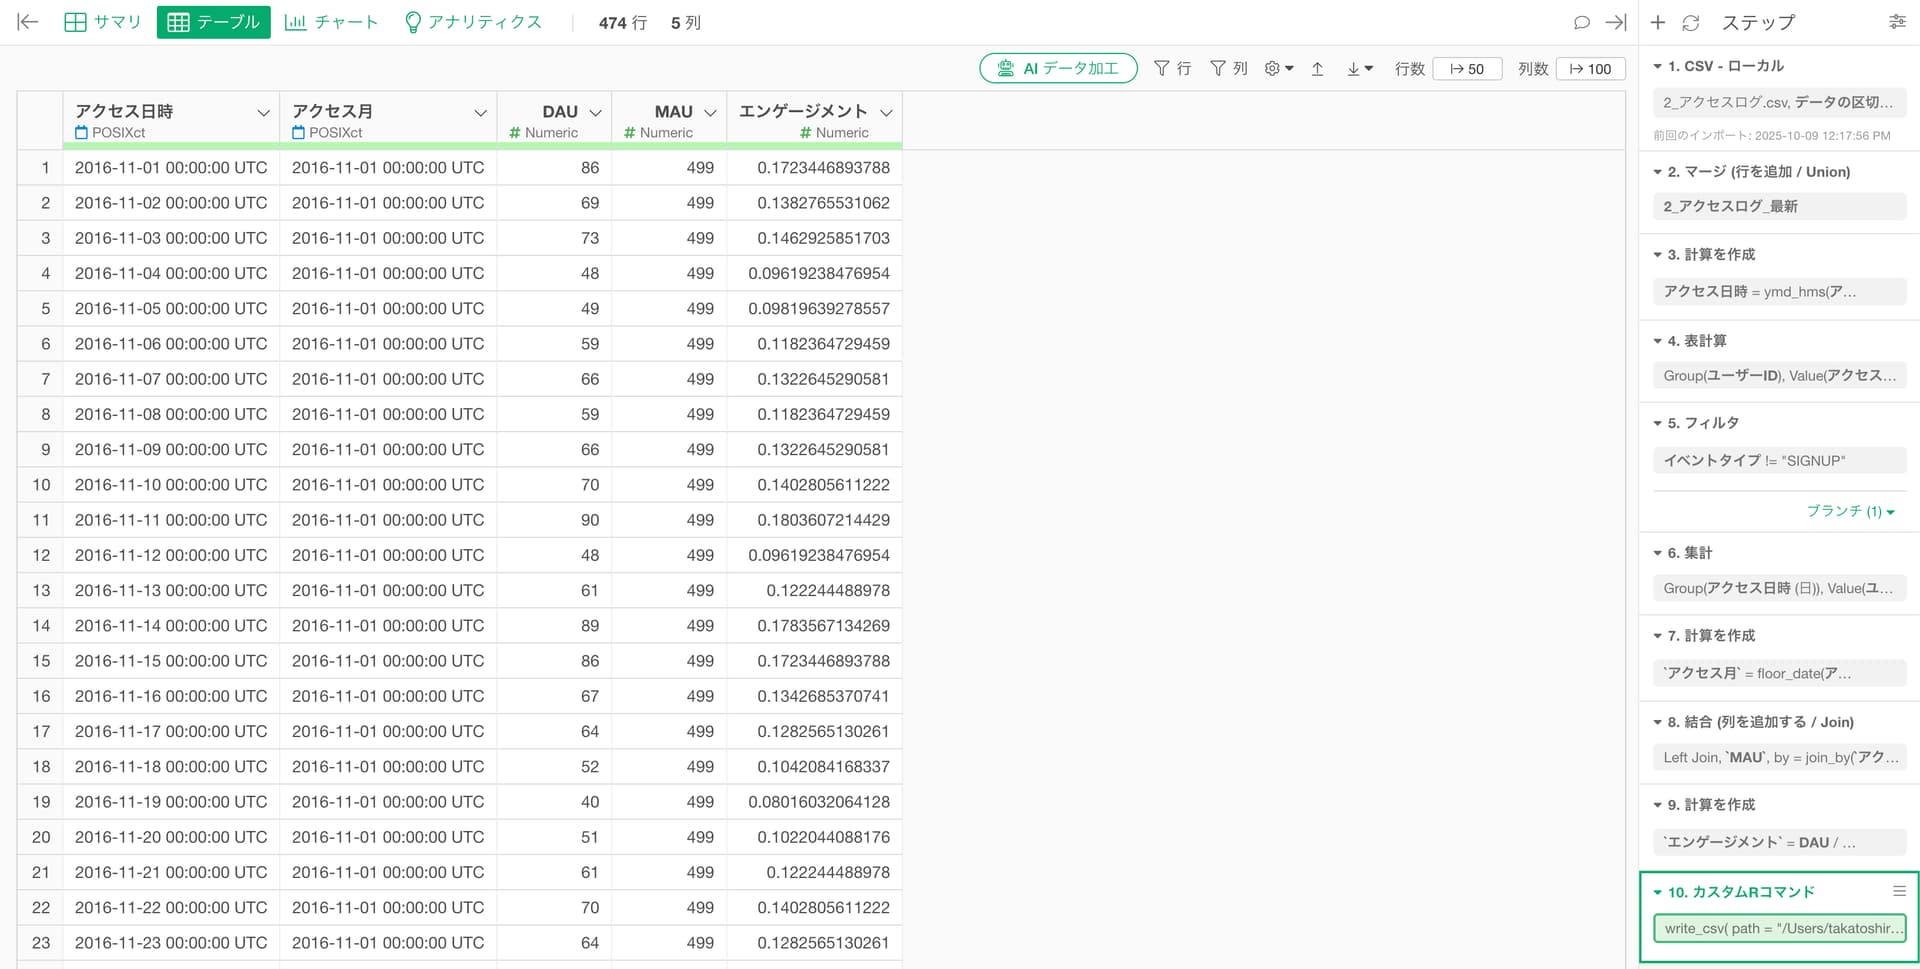
Task: Click the collapse left panel arrow icon
Action: (28, 22)
